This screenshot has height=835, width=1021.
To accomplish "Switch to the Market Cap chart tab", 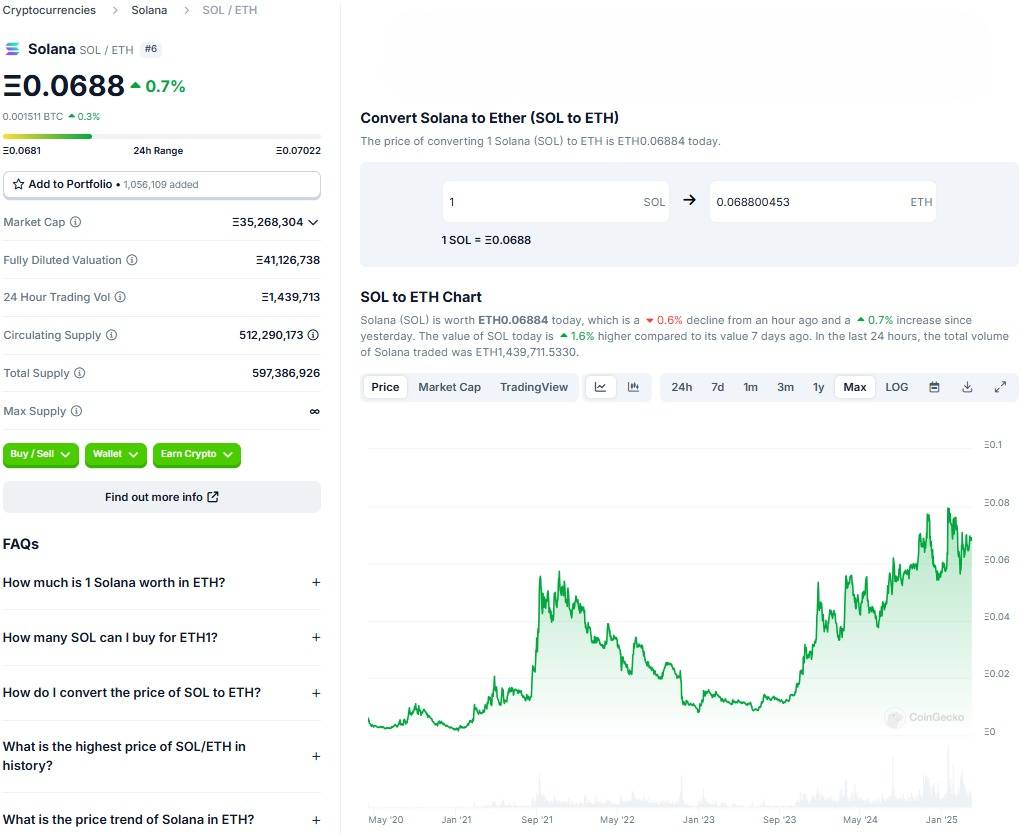I will pyautogui.click(x=449, y=387).
